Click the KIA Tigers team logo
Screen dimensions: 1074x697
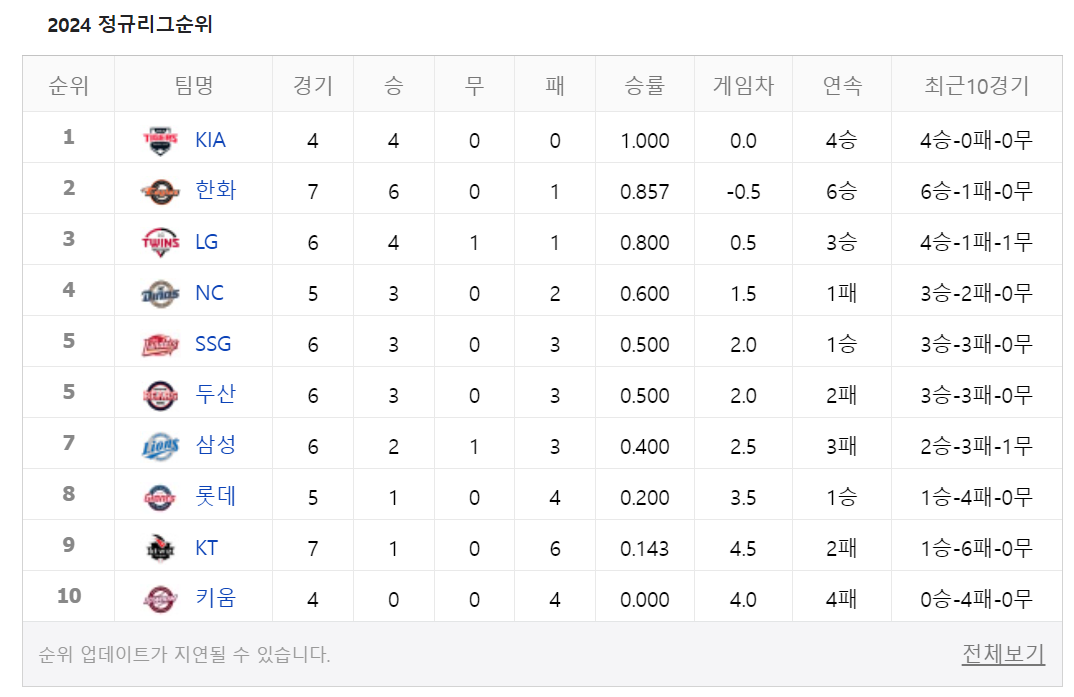[161, 140]
